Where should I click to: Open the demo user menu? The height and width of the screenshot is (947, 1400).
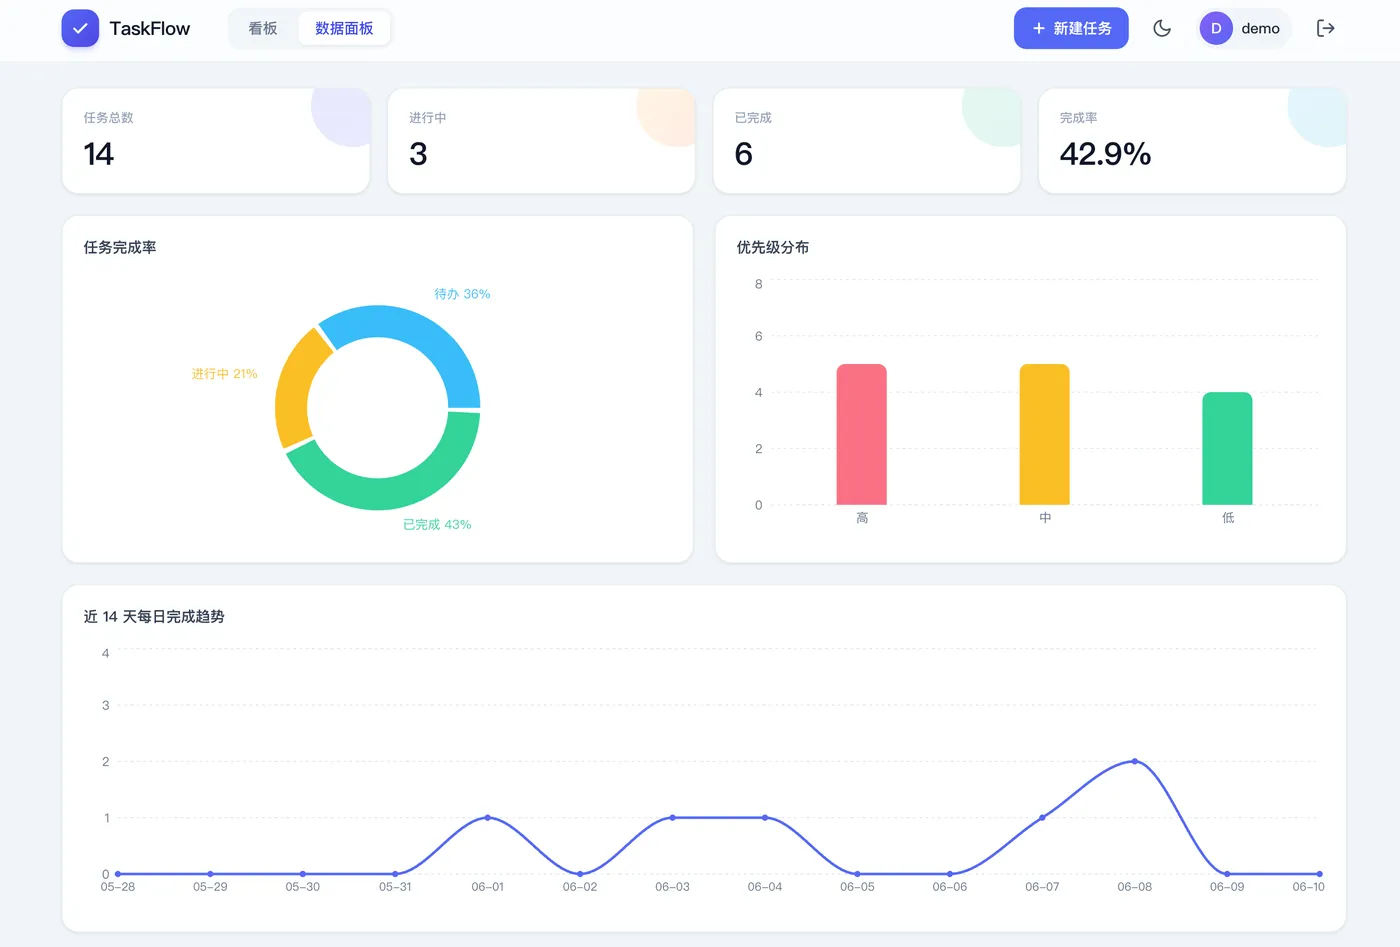click(x=1245, y=28)
